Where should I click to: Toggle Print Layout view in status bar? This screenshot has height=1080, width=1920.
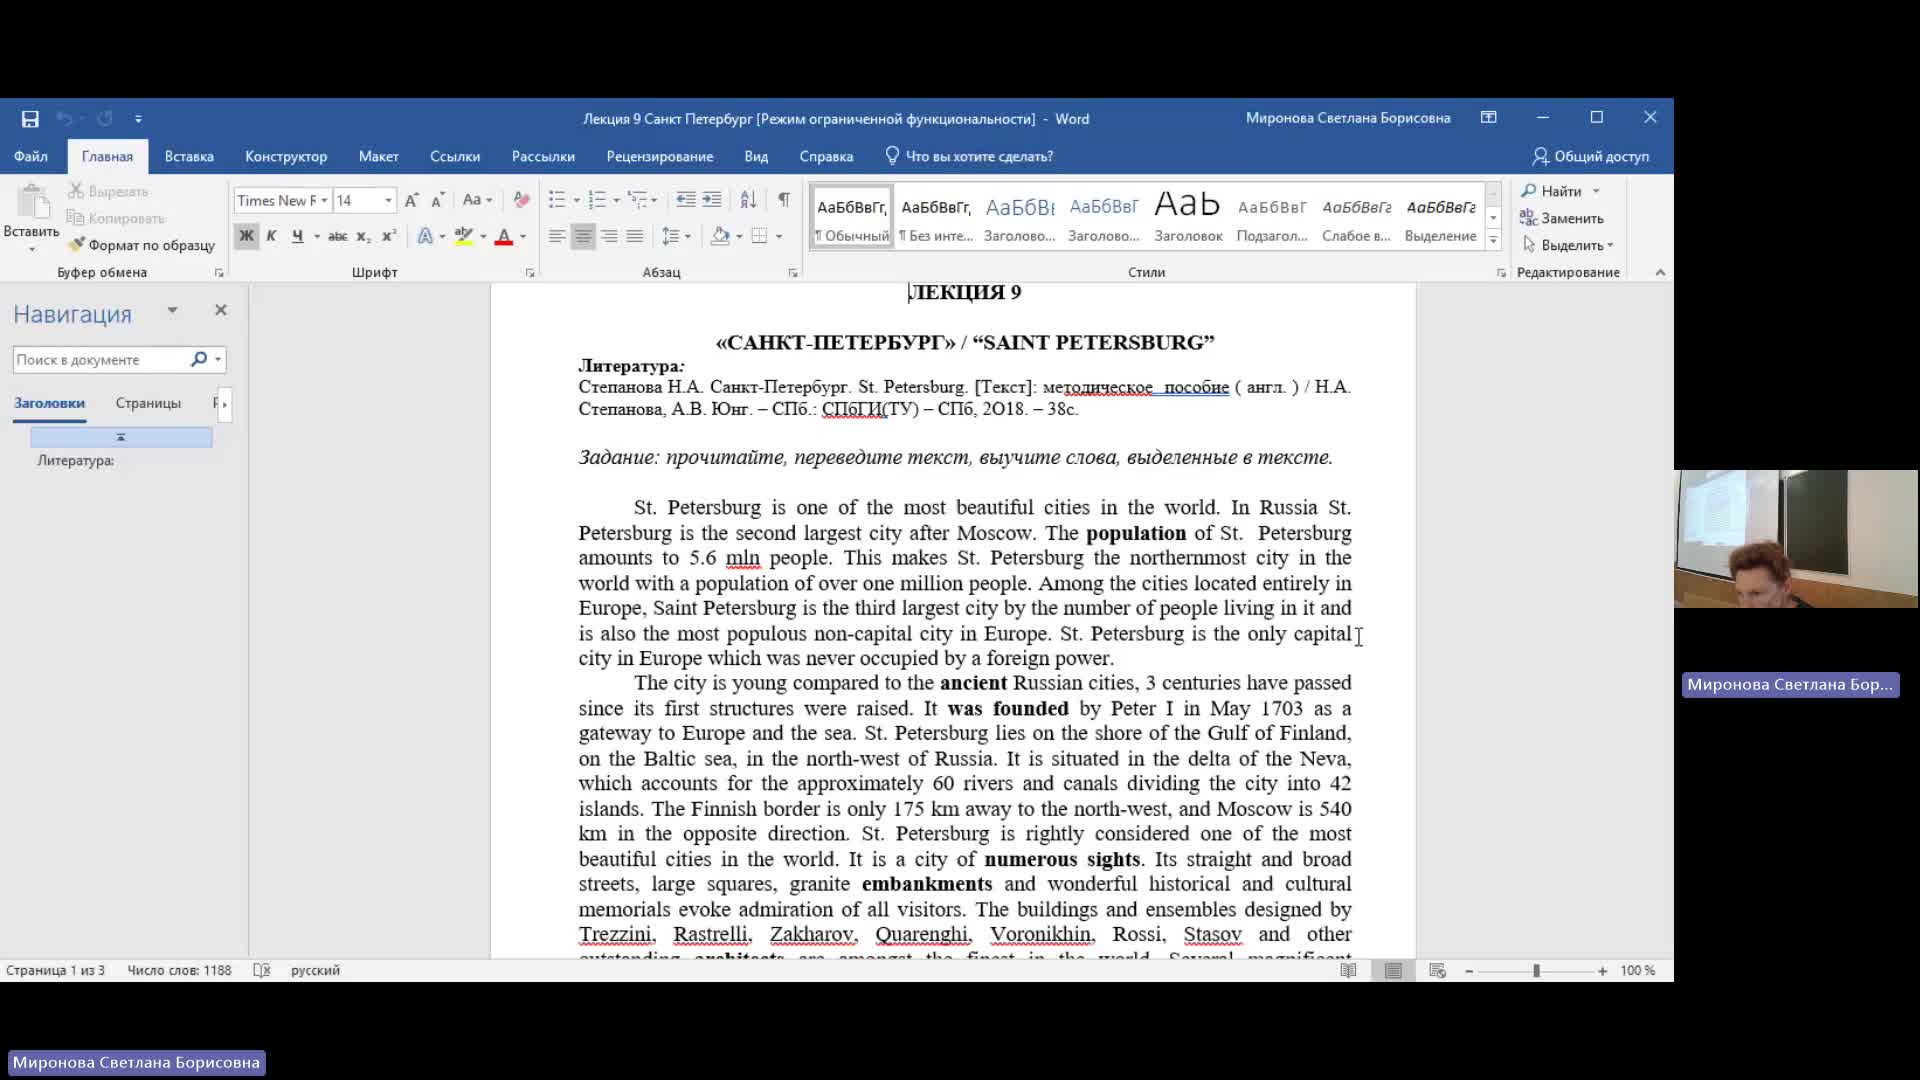(x=1393, y=970)
